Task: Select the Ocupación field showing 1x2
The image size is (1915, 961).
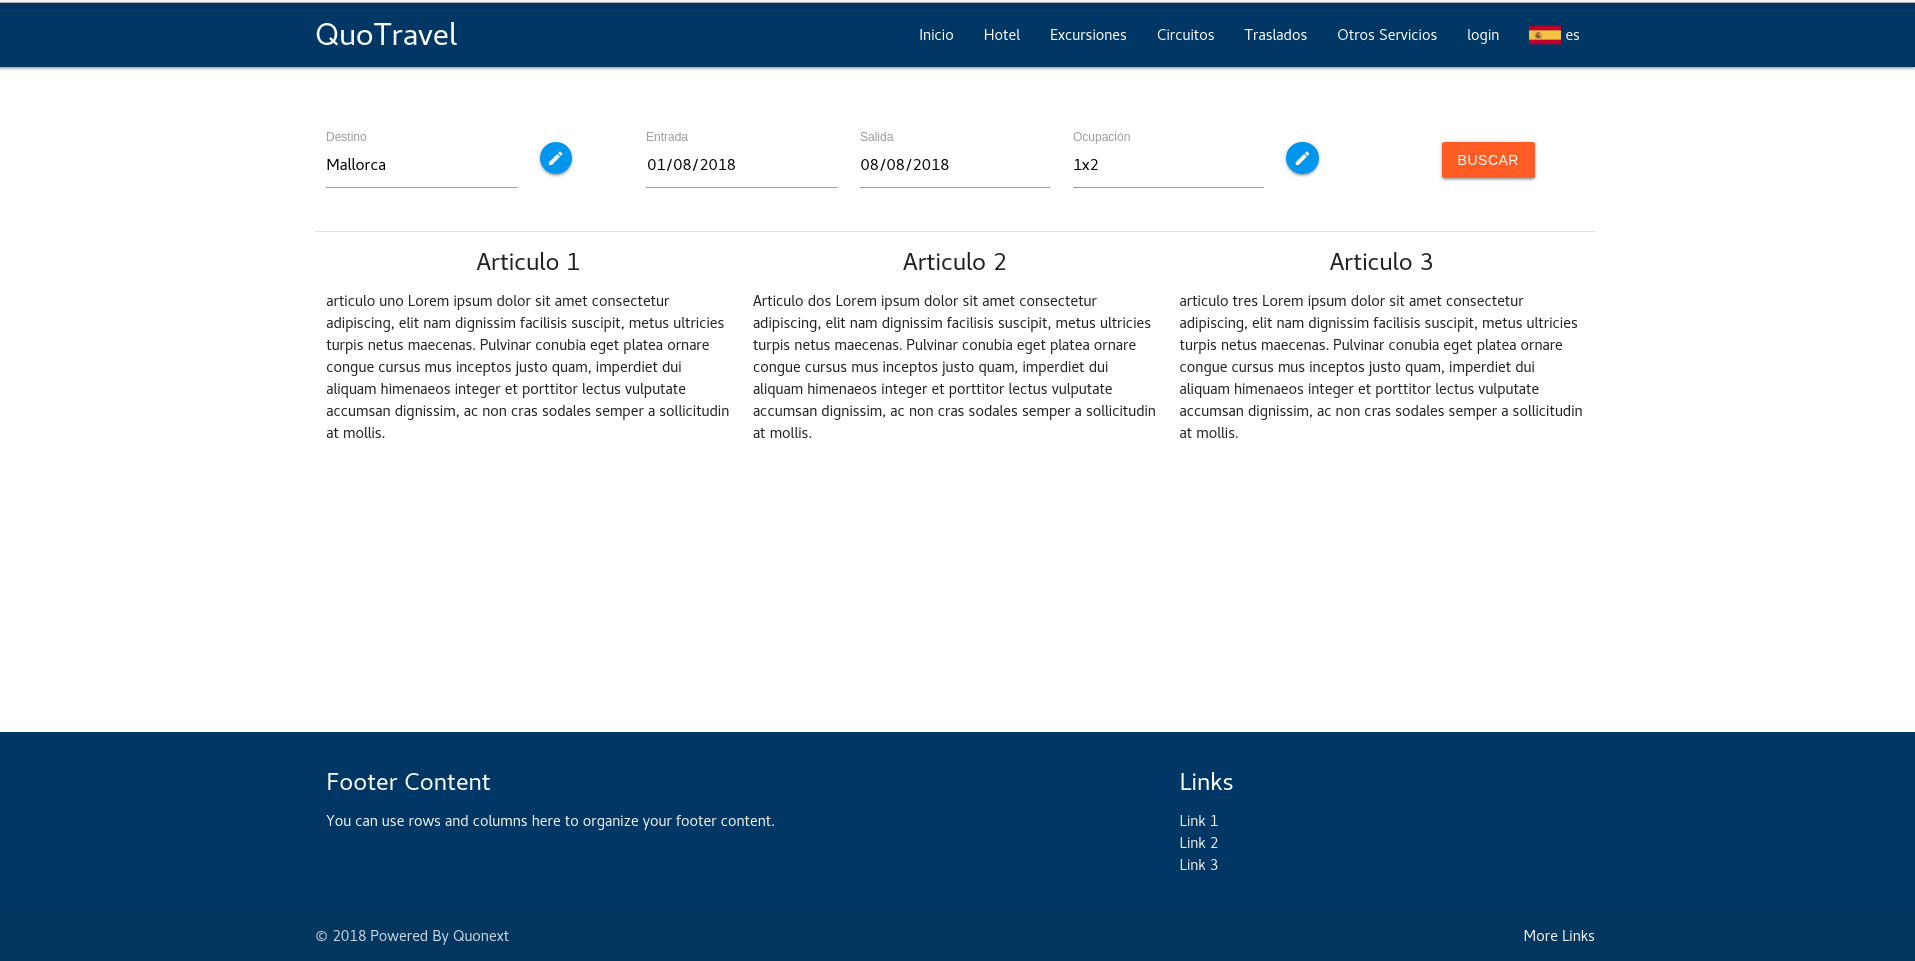Action: [1168, 165]
